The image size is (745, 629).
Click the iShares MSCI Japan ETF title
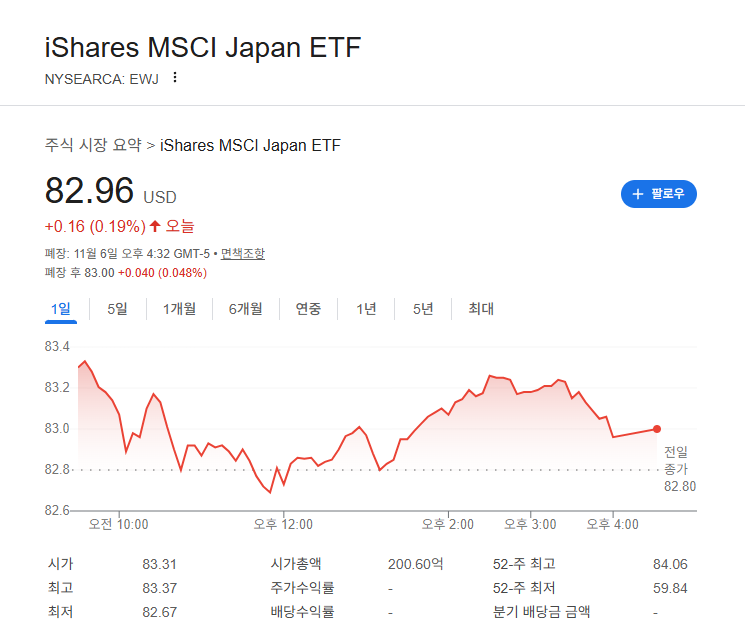point(203,48)
